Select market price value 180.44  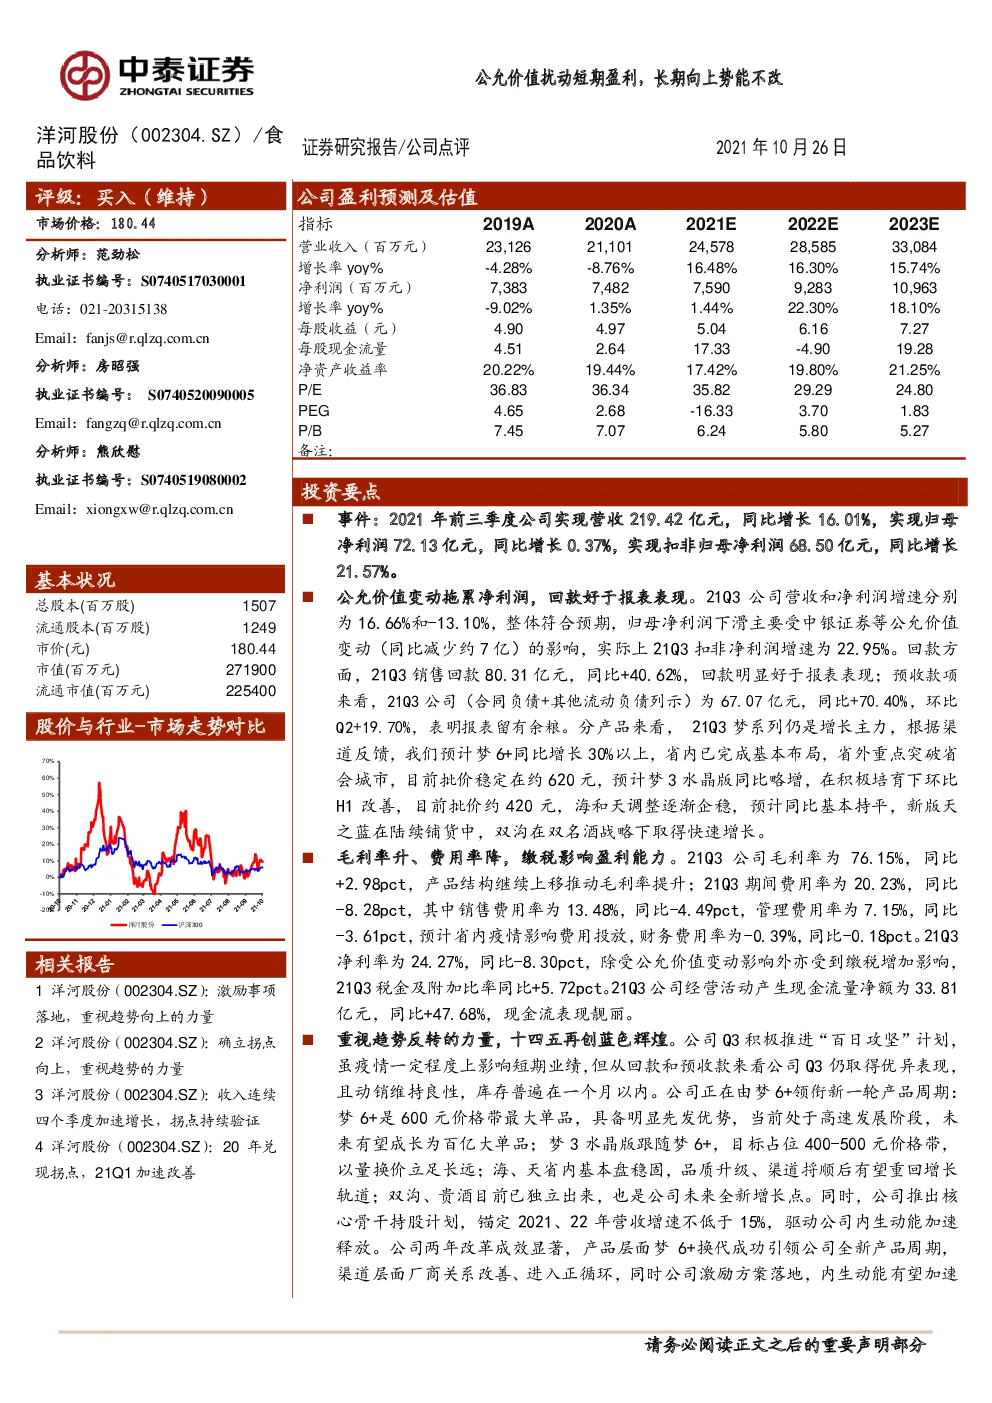[133, 224]
